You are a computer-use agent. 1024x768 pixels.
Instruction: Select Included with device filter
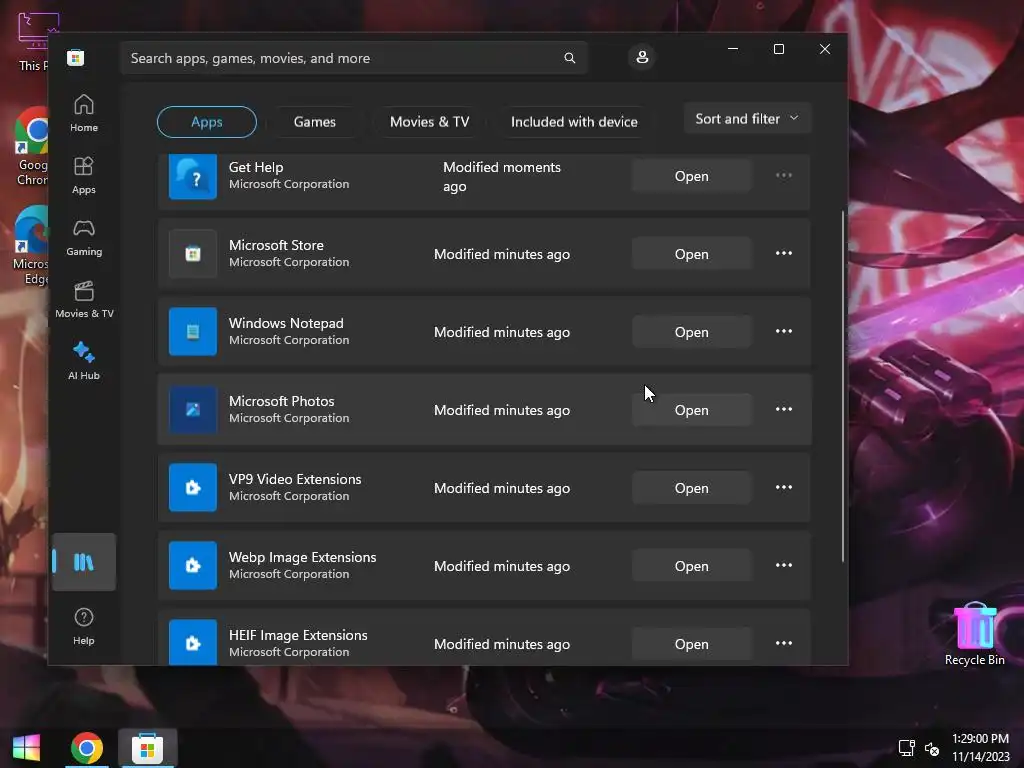[x=574, y=122]
